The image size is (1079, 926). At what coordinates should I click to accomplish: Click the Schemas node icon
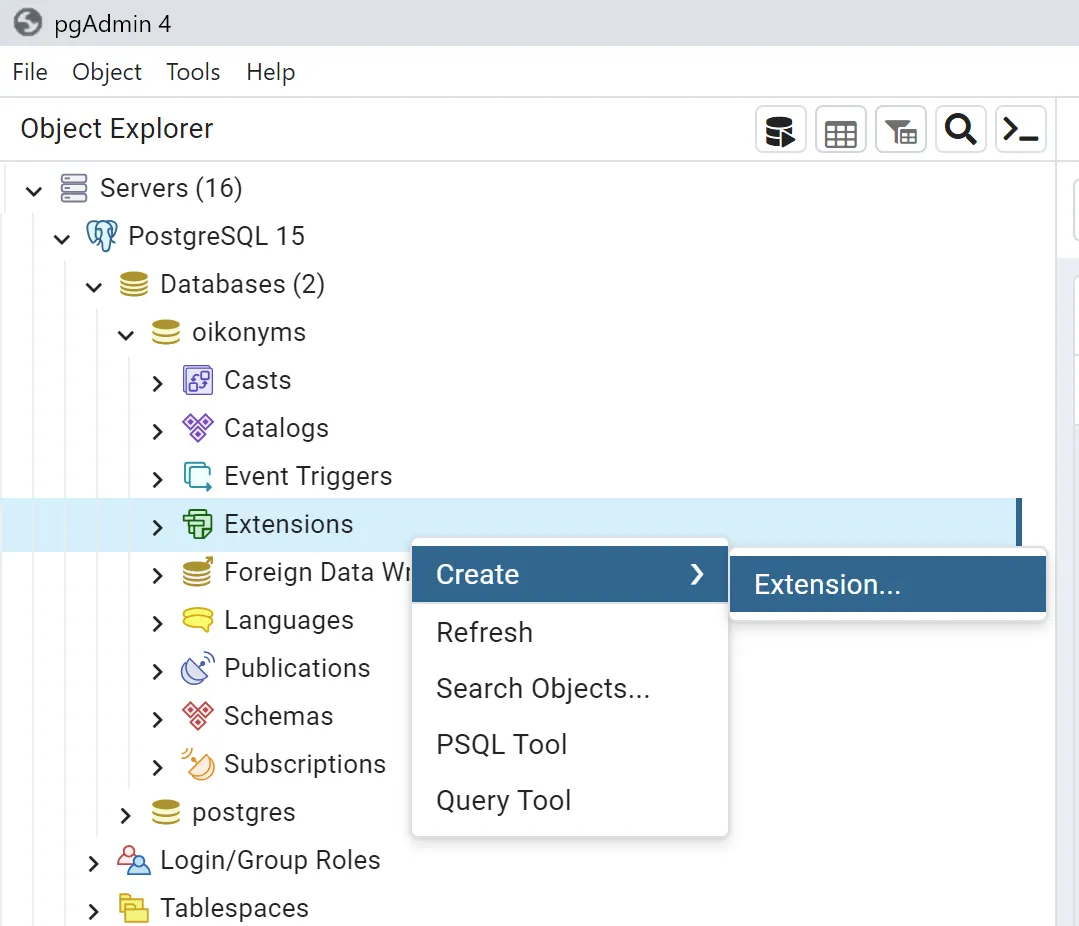coord(198,716)
